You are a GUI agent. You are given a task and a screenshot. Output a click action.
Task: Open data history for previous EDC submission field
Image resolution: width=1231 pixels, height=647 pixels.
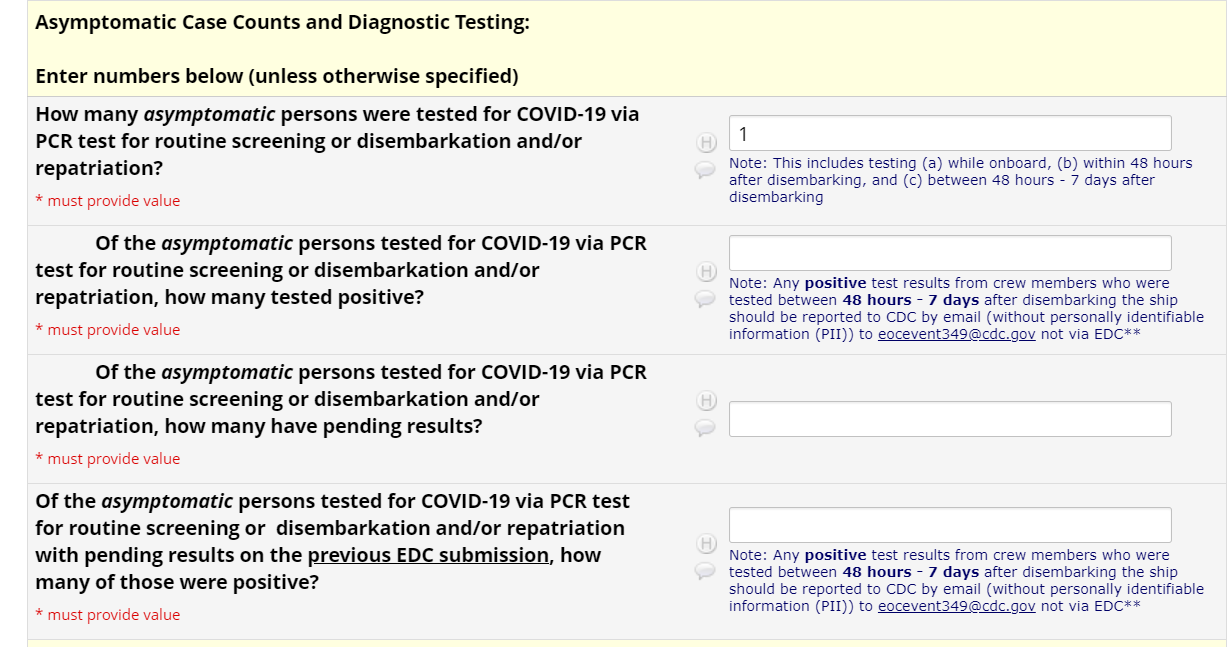706,544
